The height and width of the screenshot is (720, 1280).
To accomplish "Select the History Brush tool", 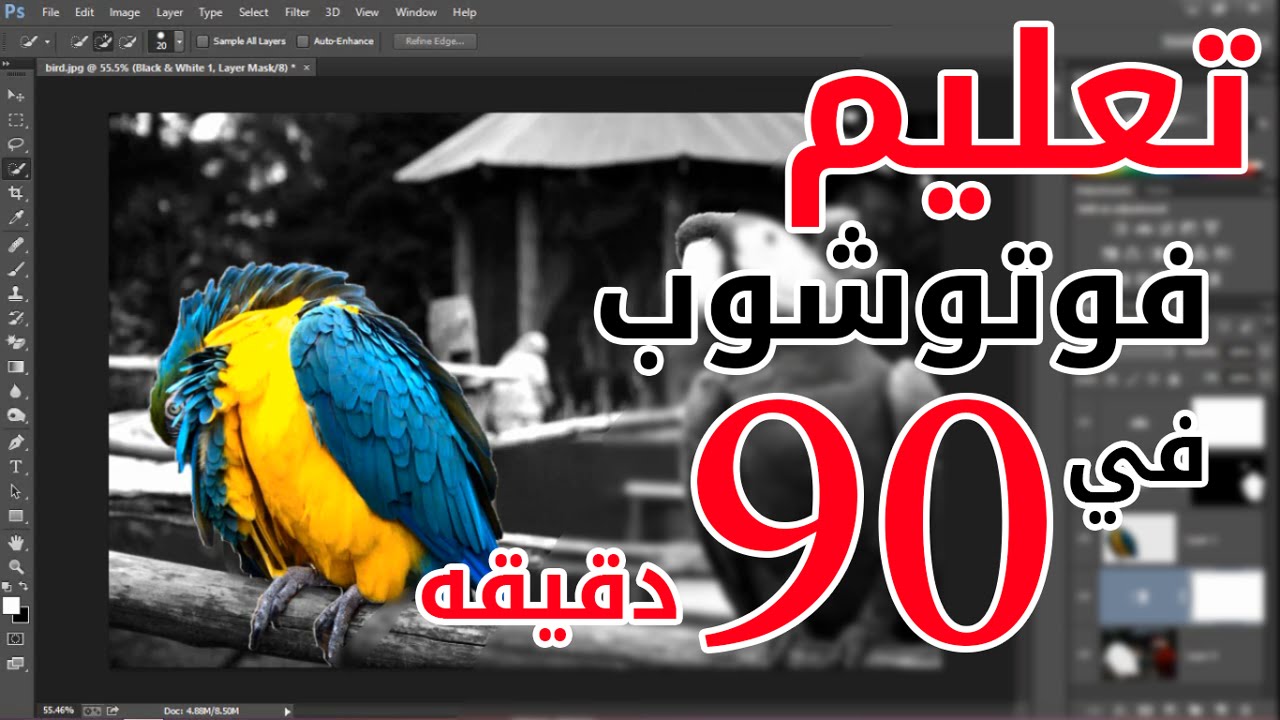I will [16, 319].
